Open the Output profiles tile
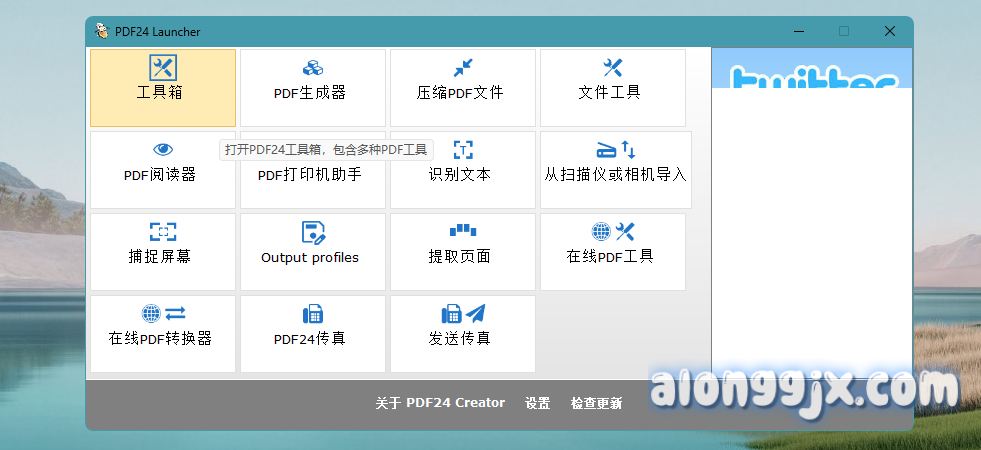Viewport: 981px width, 450px height. [x=313, y=252]
